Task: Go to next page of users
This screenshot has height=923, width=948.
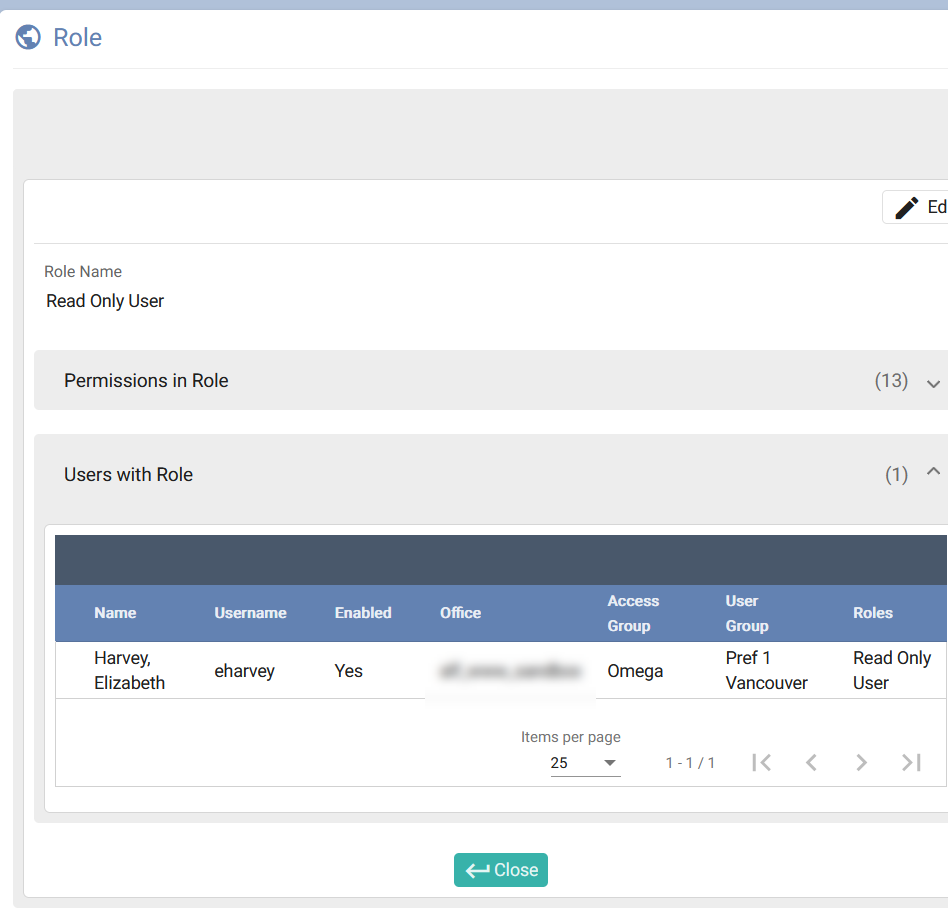Action: [x=861, y=763]
